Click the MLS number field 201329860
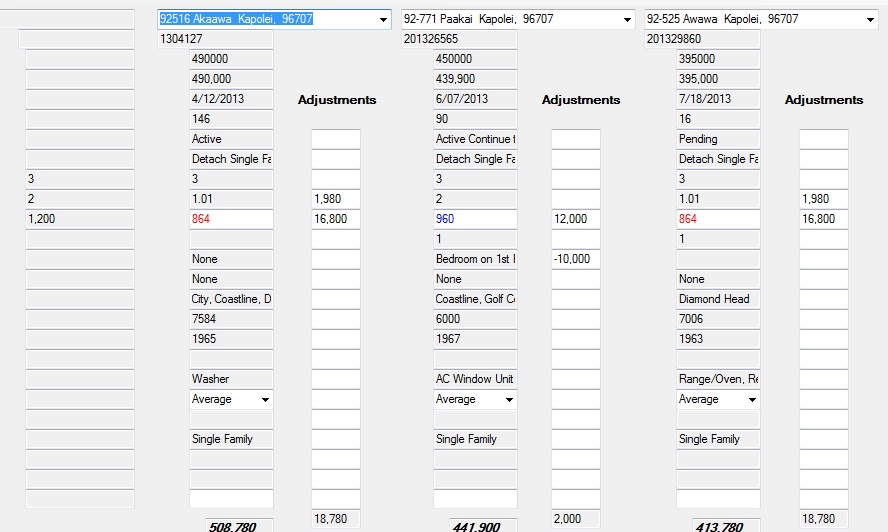 pos(702,39)
